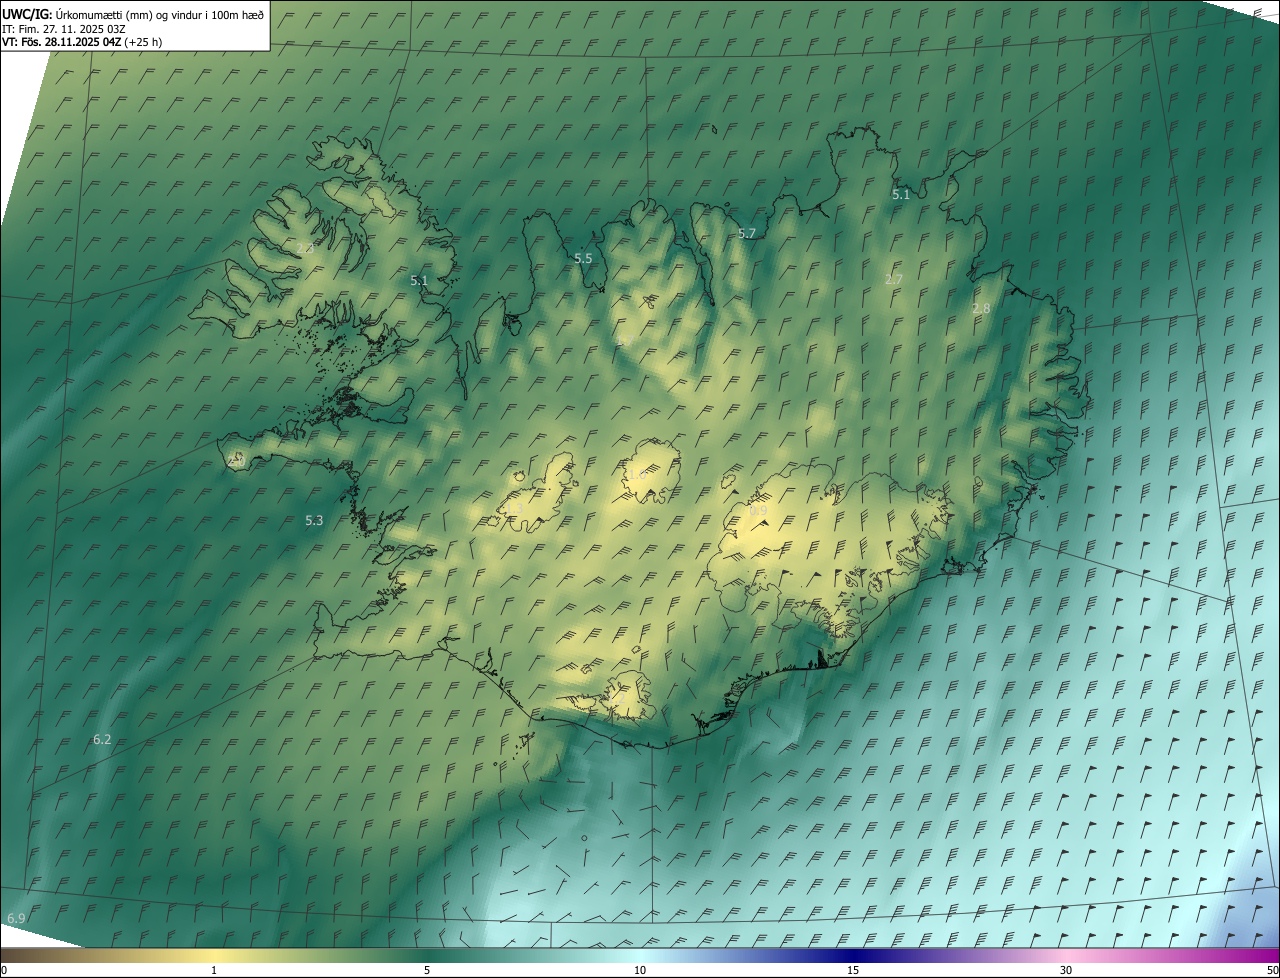Screen dimensions: 1280x978
Task: Click the 10 tick on the color scale
Action: pyautogui.click(x=640, y=970)
